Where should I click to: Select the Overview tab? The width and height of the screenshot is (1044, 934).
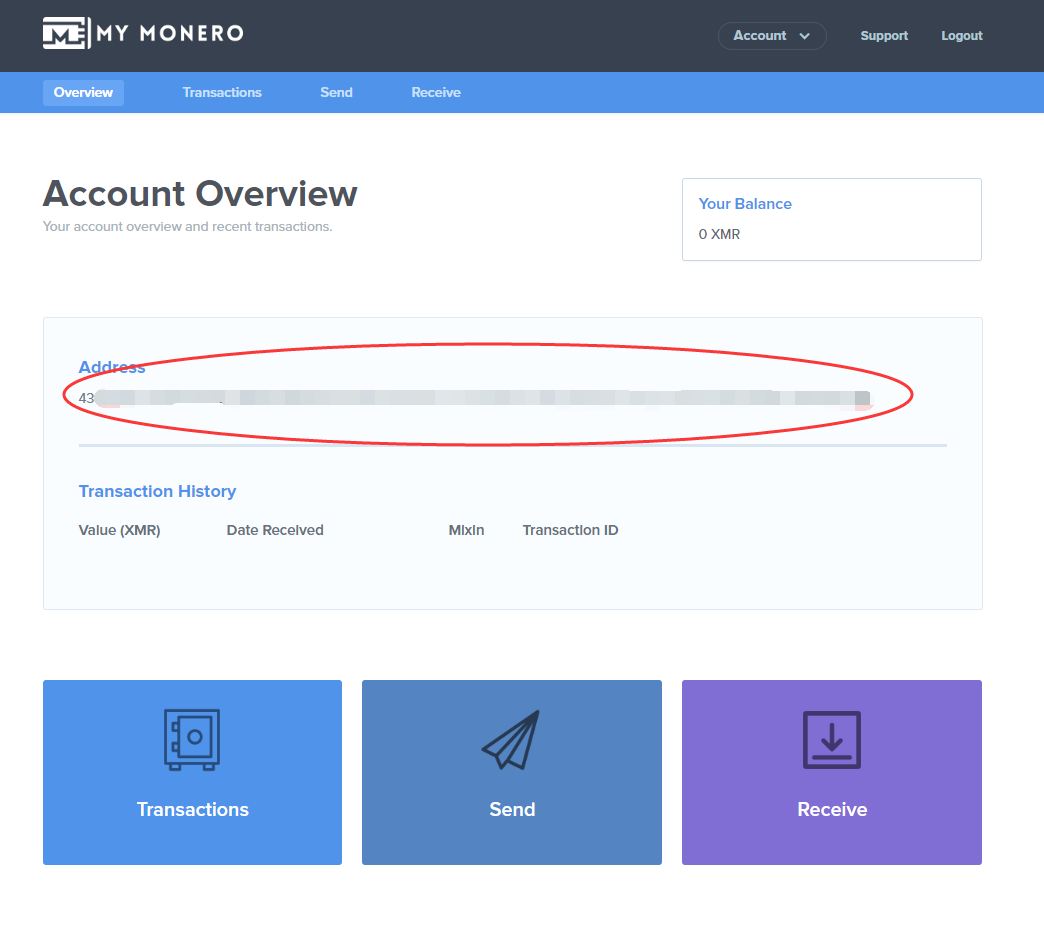click(83, 93)
